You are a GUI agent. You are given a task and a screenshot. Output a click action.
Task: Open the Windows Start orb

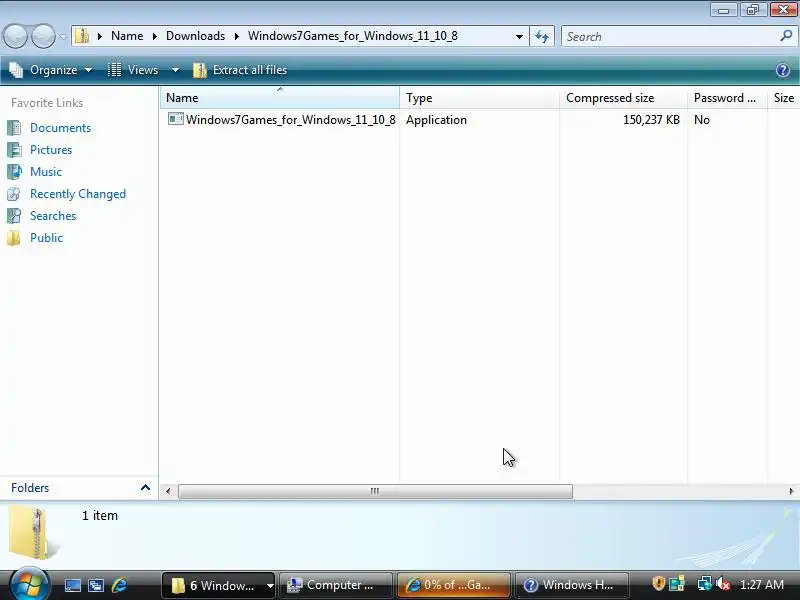(x=29, y=584)
